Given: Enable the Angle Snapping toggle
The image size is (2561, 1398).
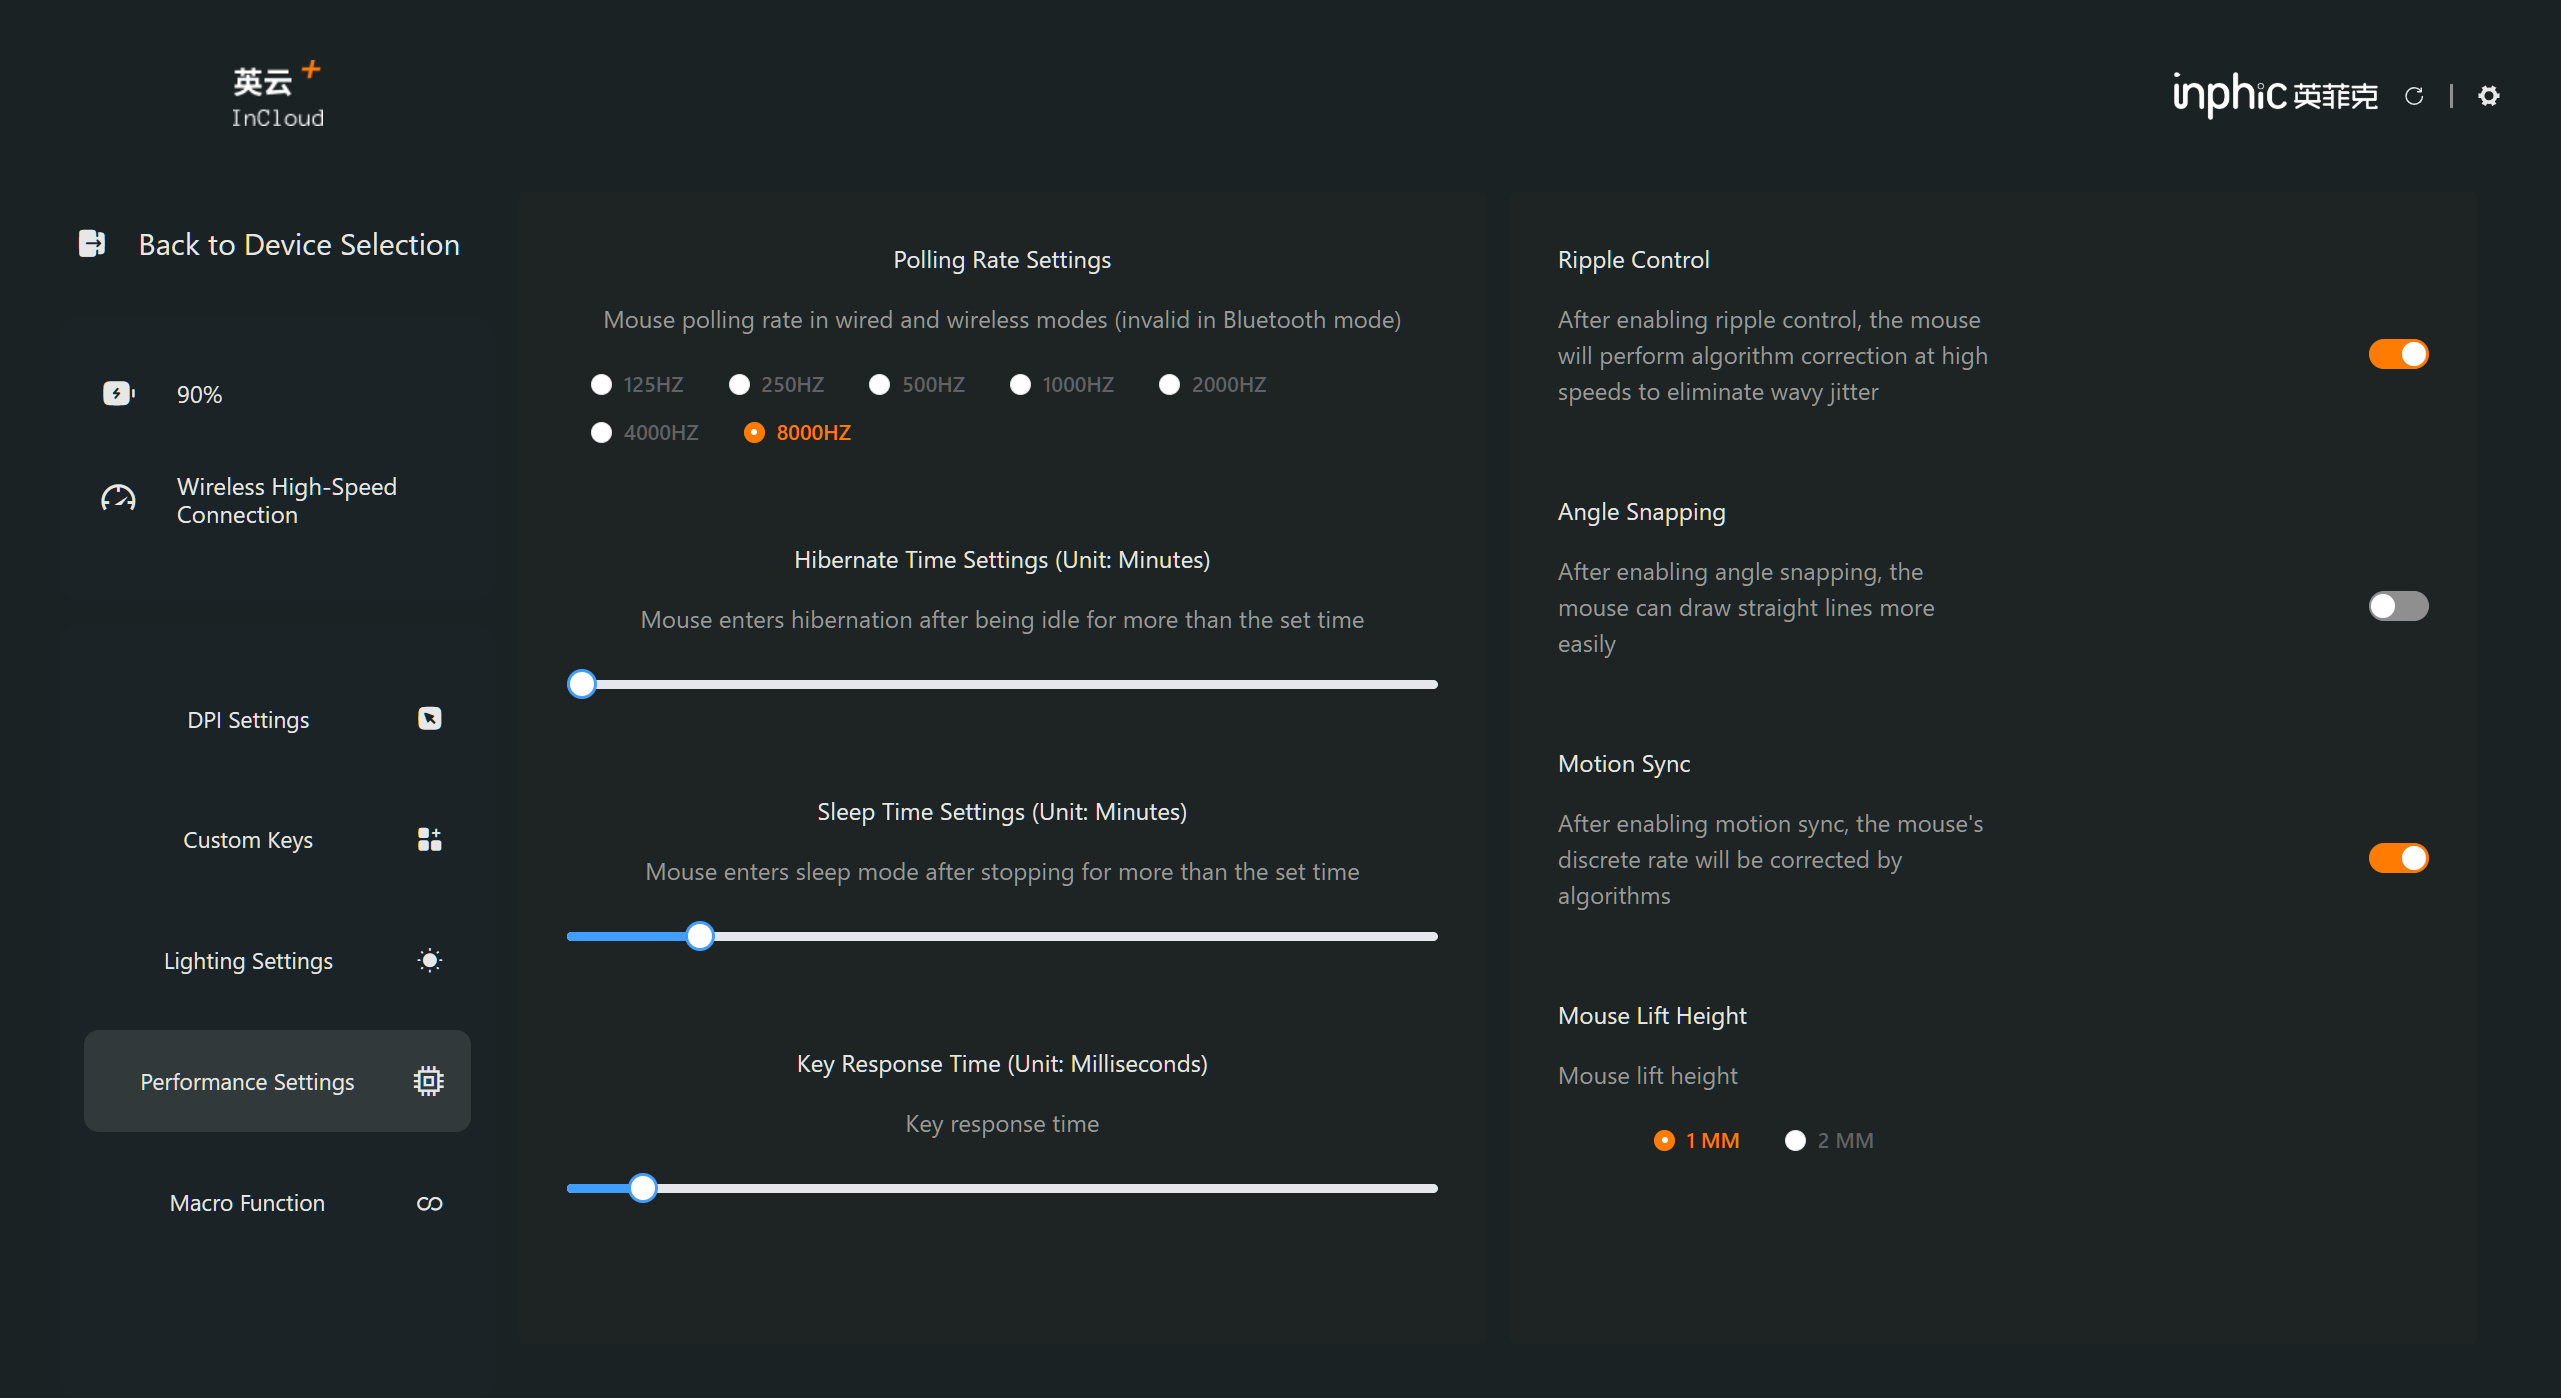Looking at the screenshot, I should point(2398,607).
